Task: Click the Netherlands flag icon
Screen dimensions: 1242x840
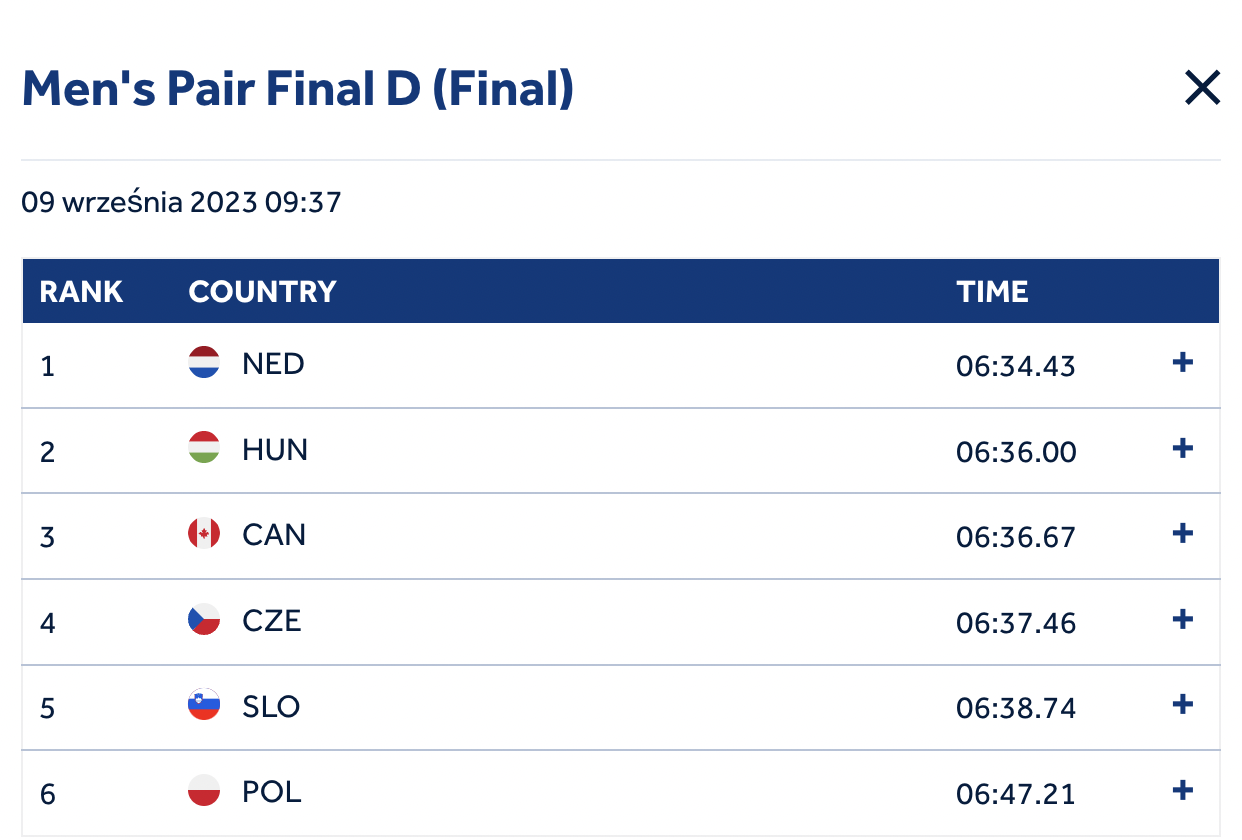Action: pos(204,362)
